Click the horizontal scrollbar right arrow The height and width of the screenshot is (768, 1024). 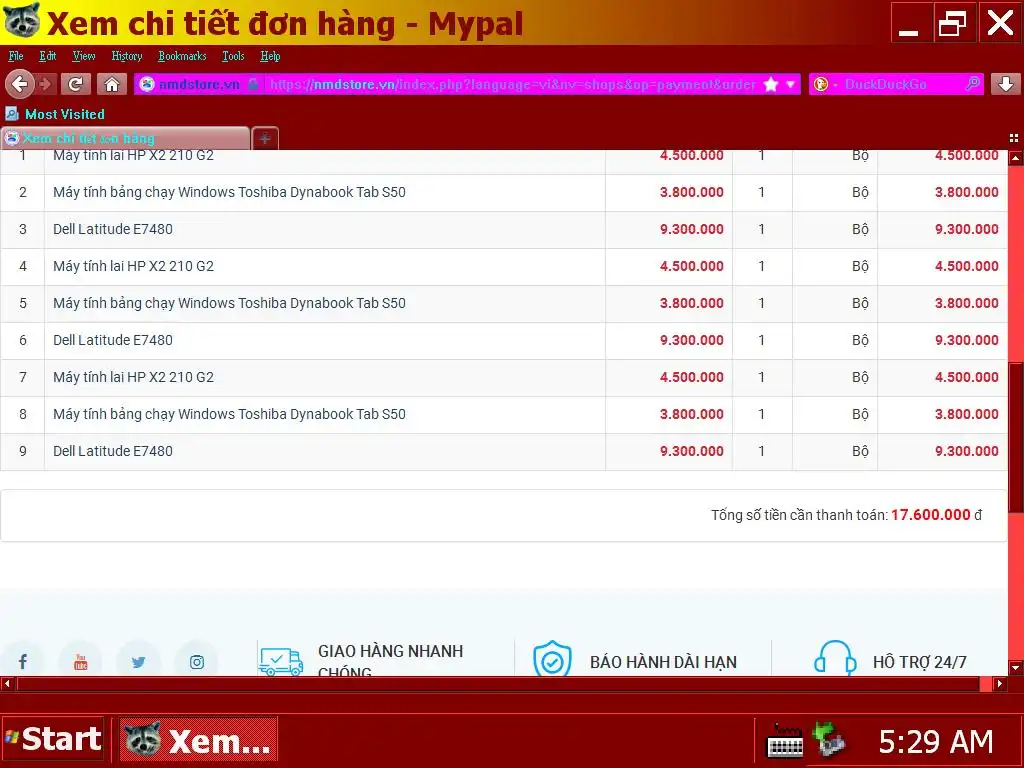coord(1000,684)
